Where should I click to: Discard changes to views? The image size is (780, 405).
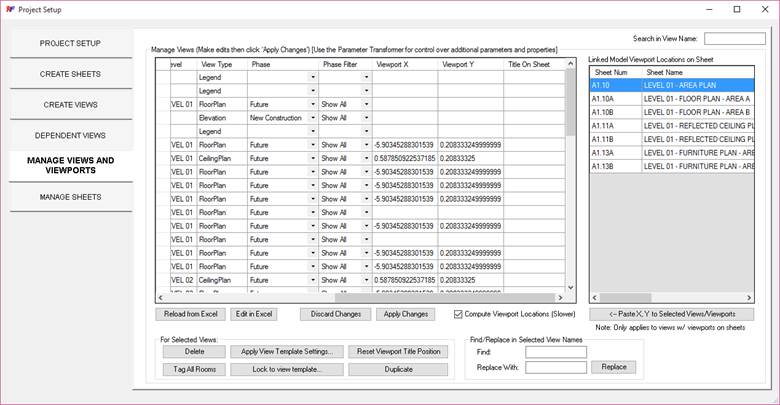point(334,314)
